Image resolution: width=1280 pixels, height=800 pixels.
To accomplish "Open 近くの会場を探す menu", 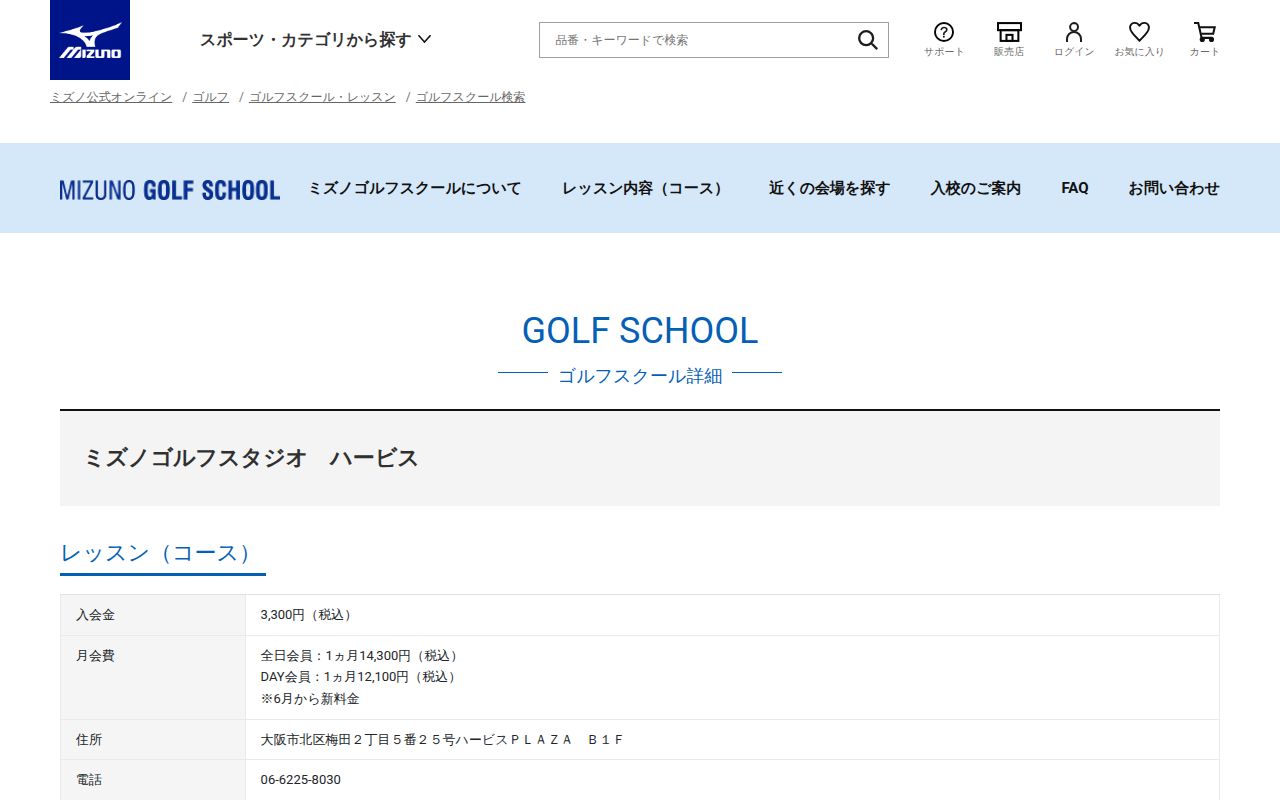I will click(x=829, y=188).
